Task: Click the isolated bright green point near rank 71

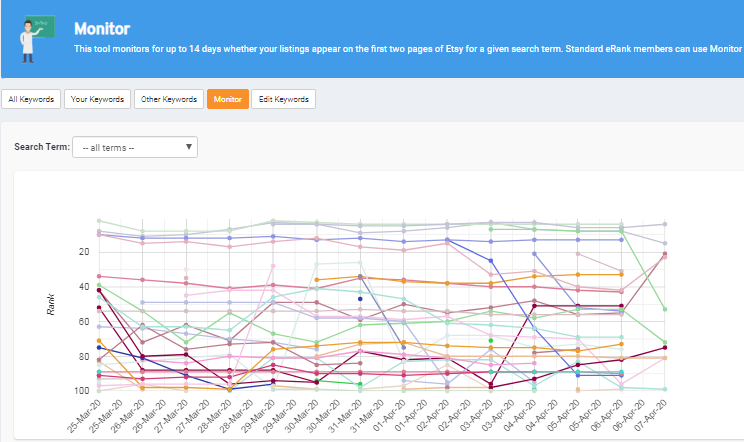Action: 491,341
